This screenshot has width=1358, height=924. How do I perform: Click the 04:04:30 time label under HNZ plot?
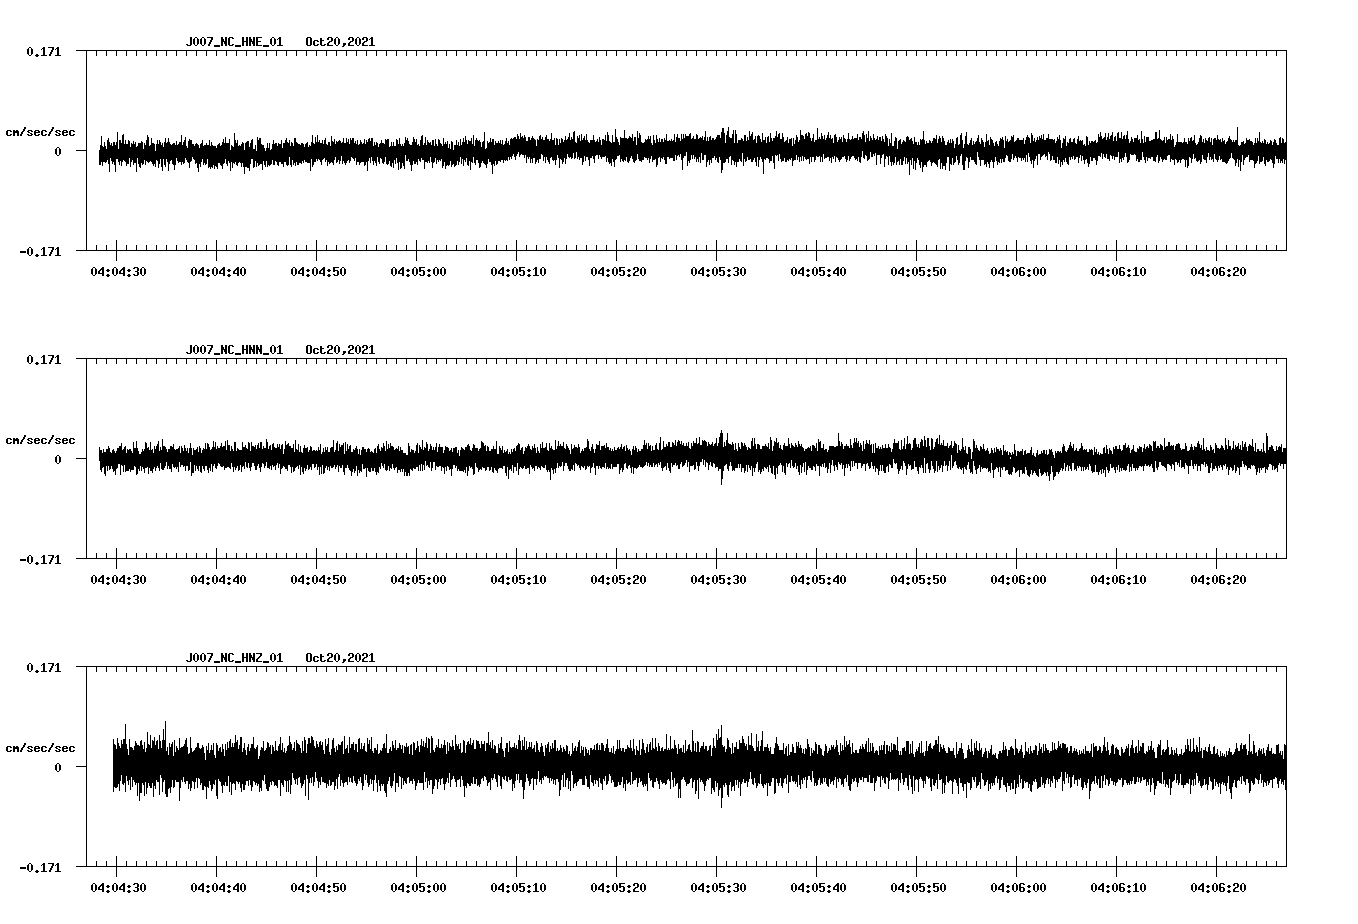coord(118,887)
